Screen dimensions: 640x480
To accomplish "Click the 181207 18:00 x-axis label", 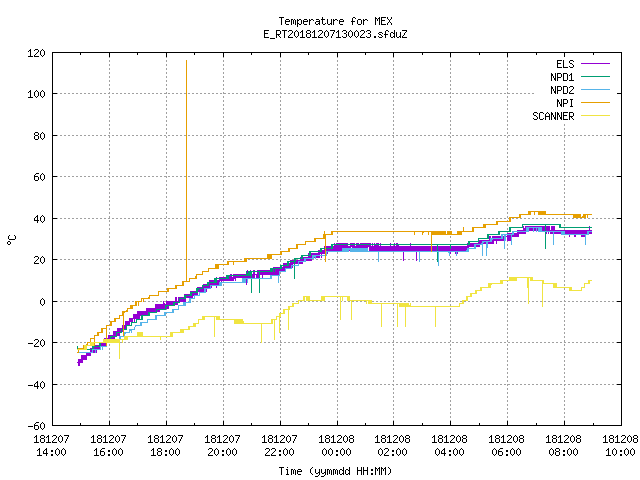I will point(165,446).
